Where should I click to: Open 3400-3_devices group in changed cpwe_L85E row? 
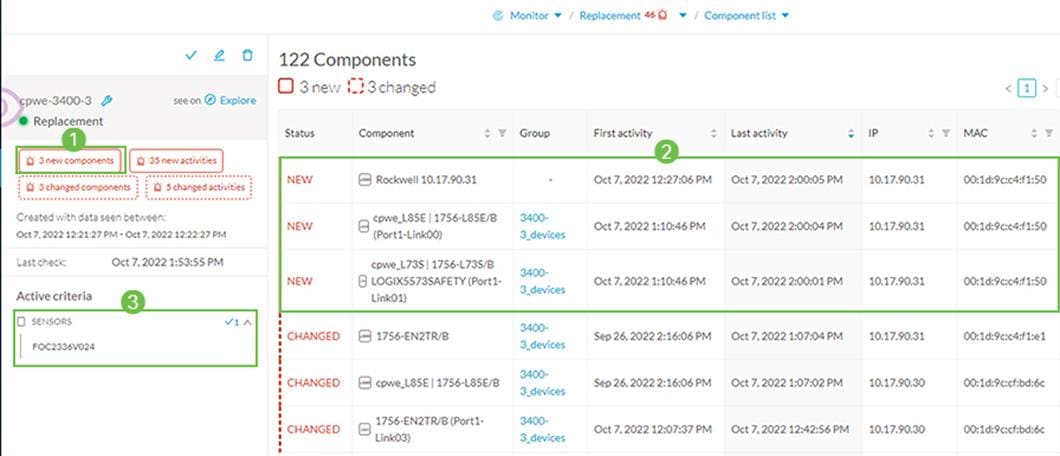542,382
